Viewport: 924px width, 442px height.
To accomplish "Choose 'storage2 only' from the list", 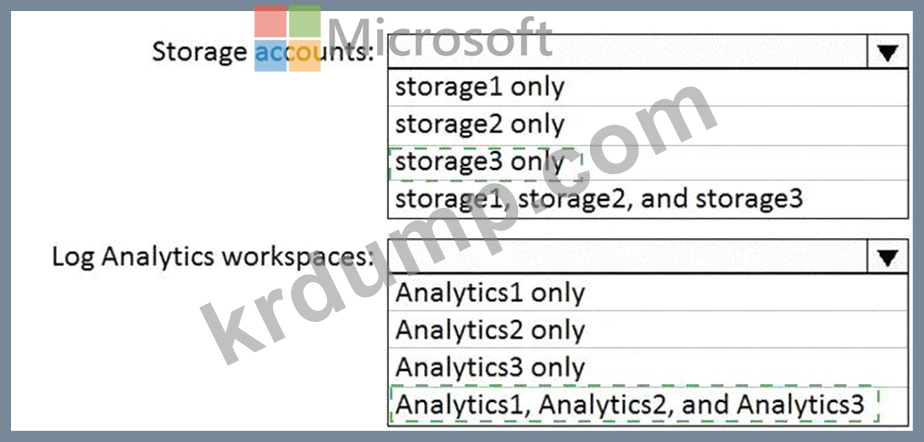I will 480,124.
